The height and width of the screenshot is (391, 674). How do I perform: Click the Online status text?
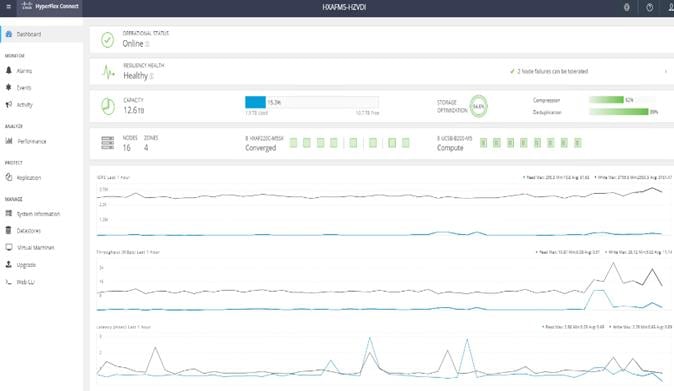pos(133,44)
